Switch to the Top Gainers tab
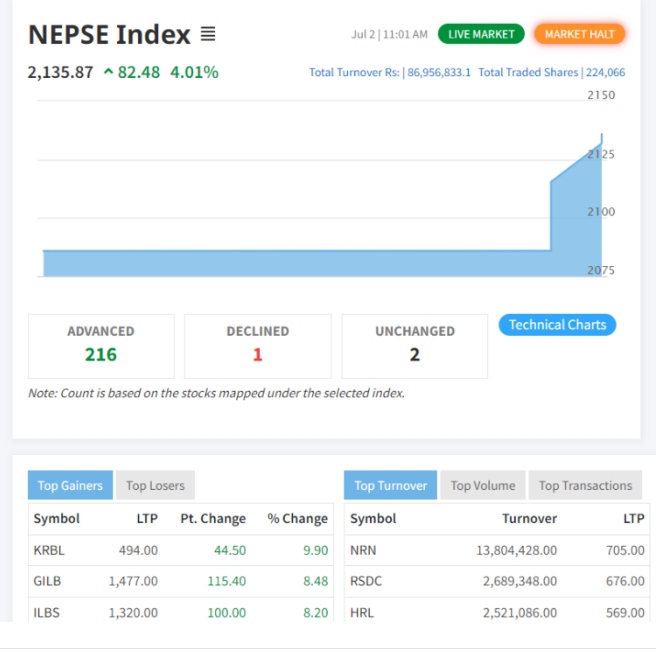This screenshot has height=653, width=661. pyautogui.click(x=70, y=486)
